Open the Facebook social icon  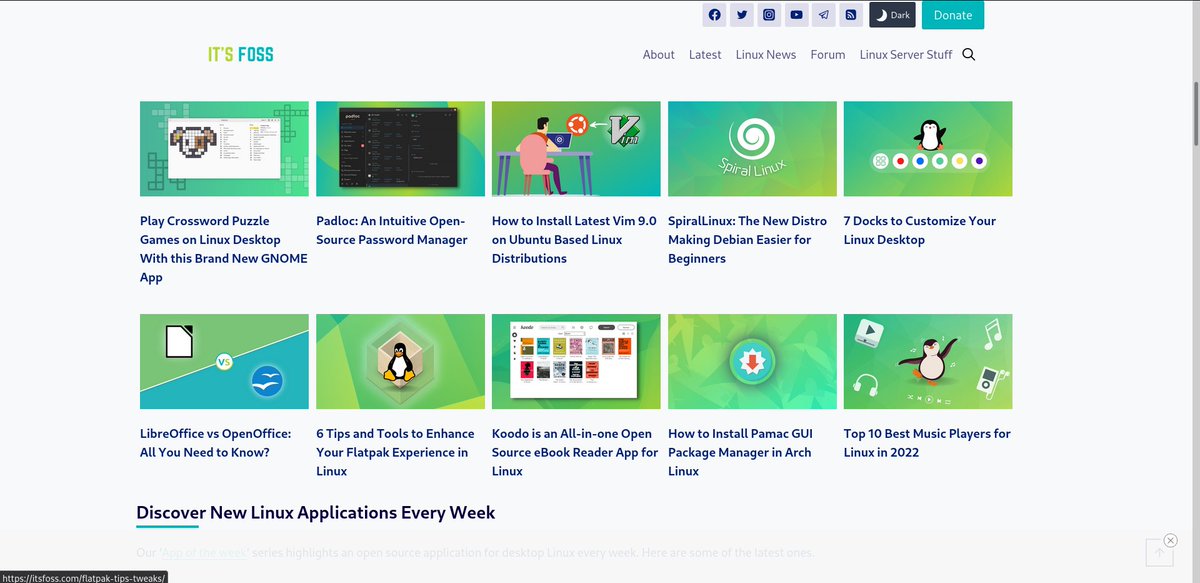[x=714, y=15]
